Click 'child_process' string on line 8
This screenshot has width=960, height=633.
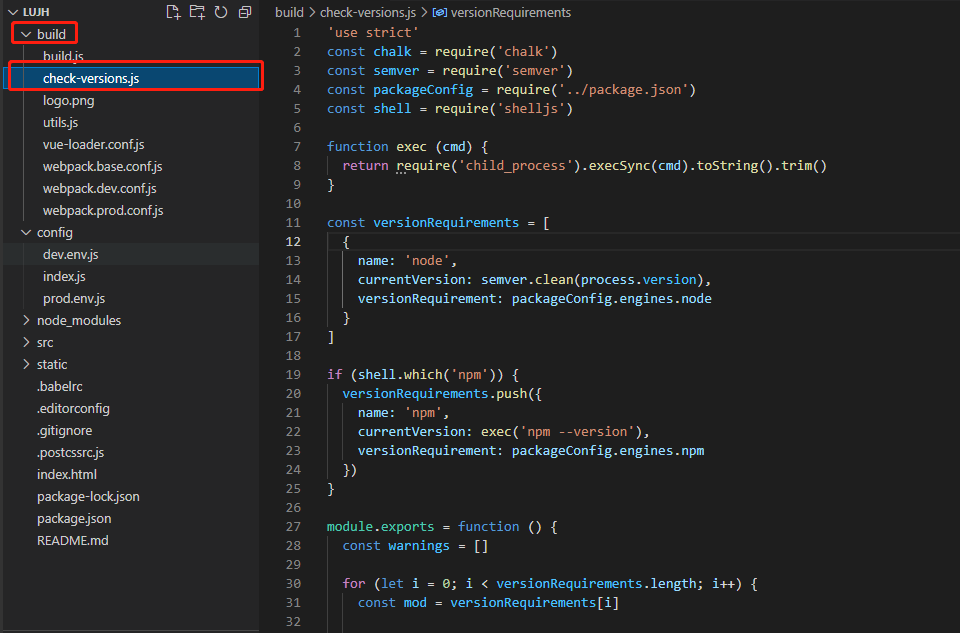(515, 165)
